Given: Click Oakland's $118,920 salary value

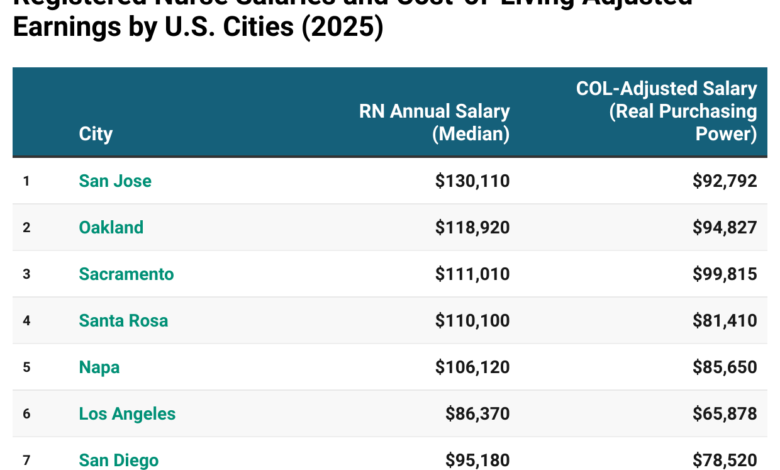Looking at the screenshot, I should coord(472,227).
